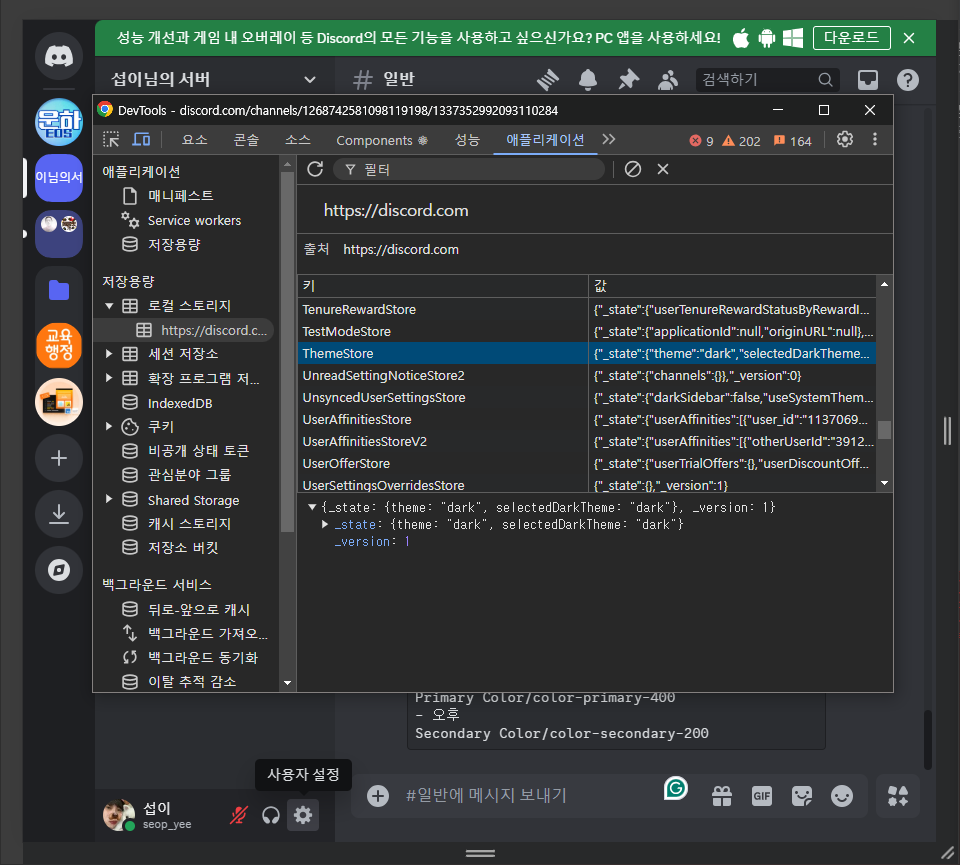This screenshot has width=960, height=865.
Task: Open Discord home direct messages icon
Action: [x=59, y=56]
